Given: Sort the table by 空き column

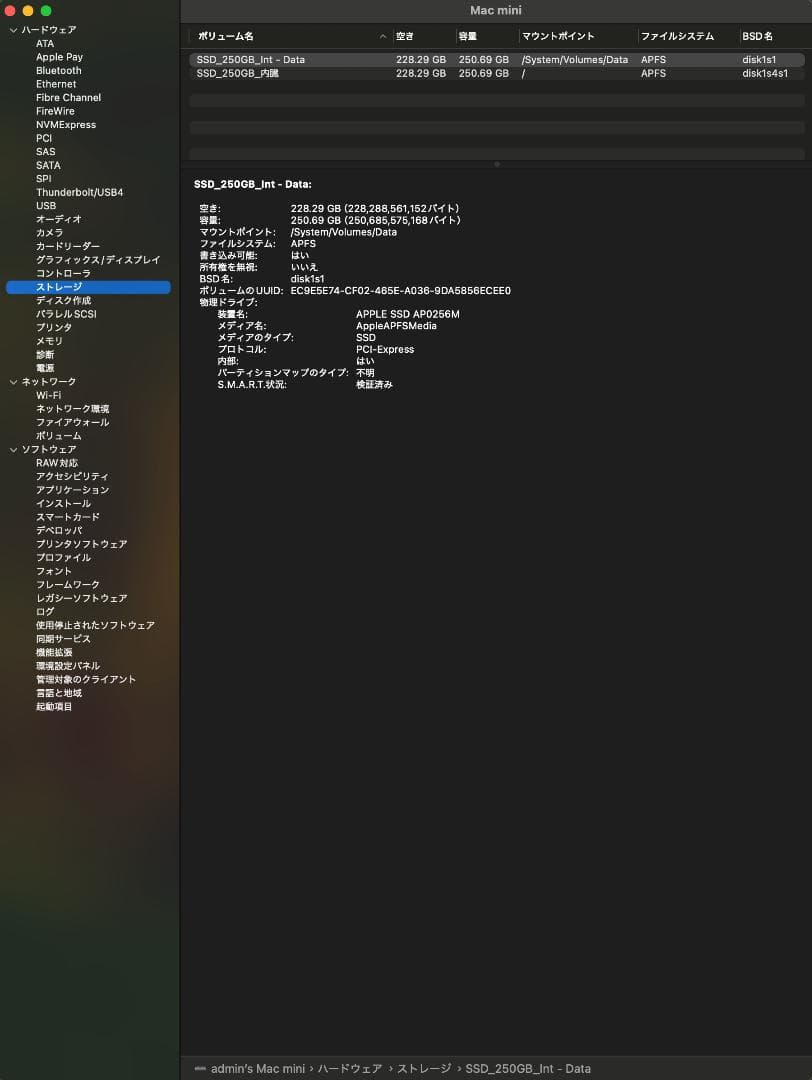Looking at the screenshot, I should pyautogui.click(x=405, y=37).
